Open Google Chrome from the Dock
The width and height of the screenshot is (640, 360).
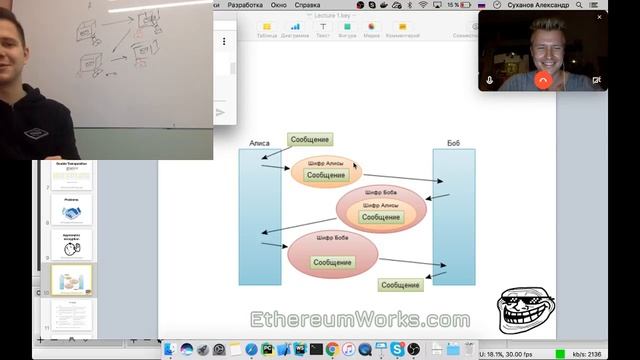click(x=332, y=349)
